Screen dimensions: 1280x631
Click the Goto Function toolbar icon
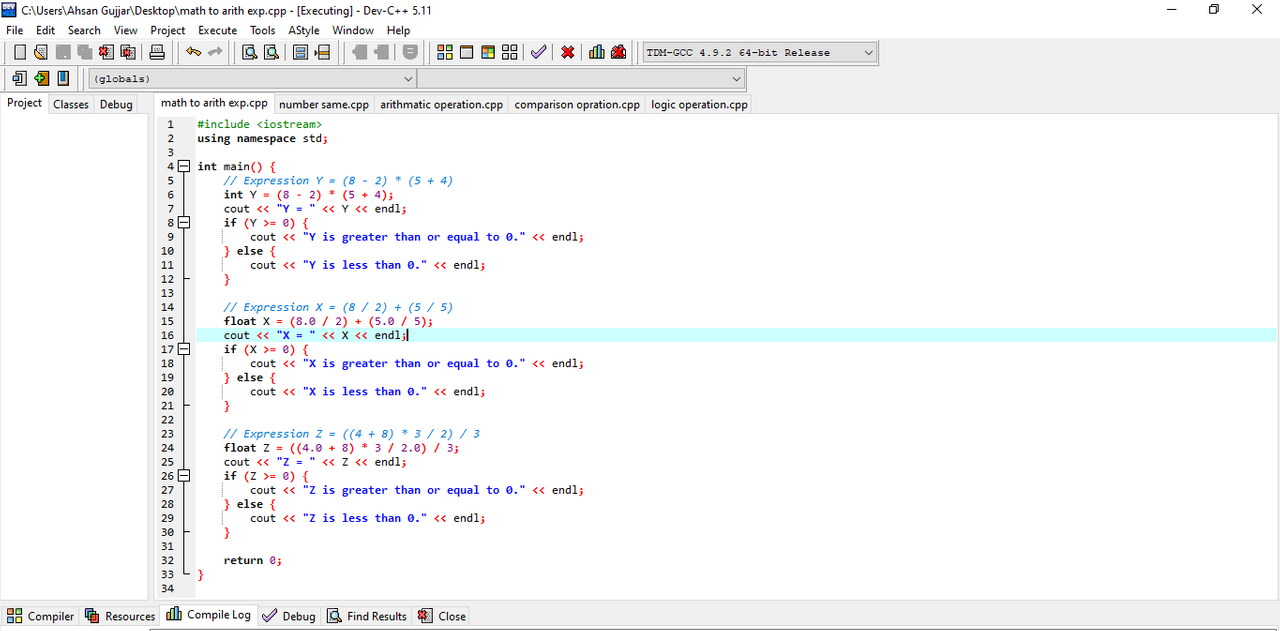(300, 52)
